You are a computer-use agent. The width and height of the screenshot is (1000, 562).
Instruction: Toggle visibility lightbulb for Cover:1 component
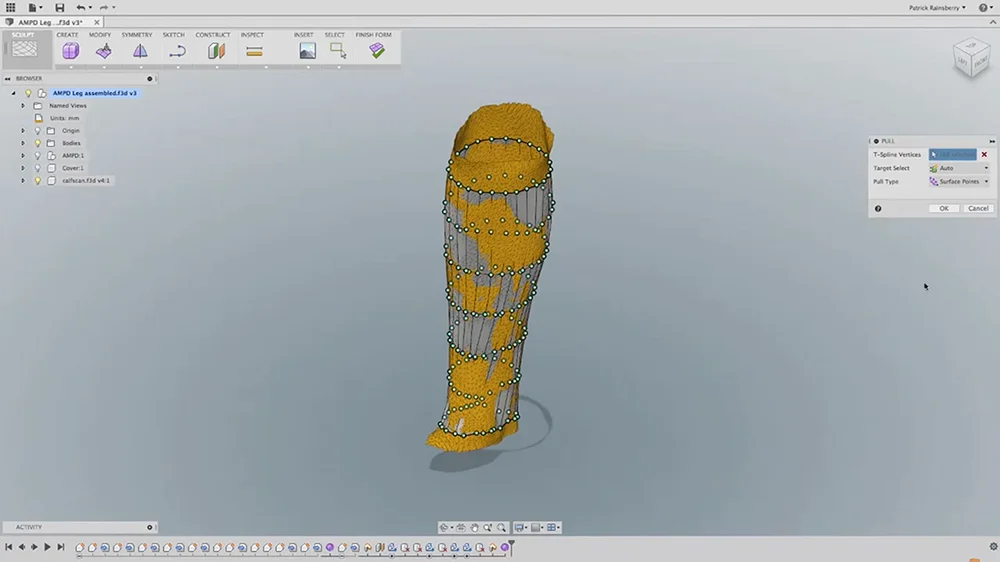38,168
